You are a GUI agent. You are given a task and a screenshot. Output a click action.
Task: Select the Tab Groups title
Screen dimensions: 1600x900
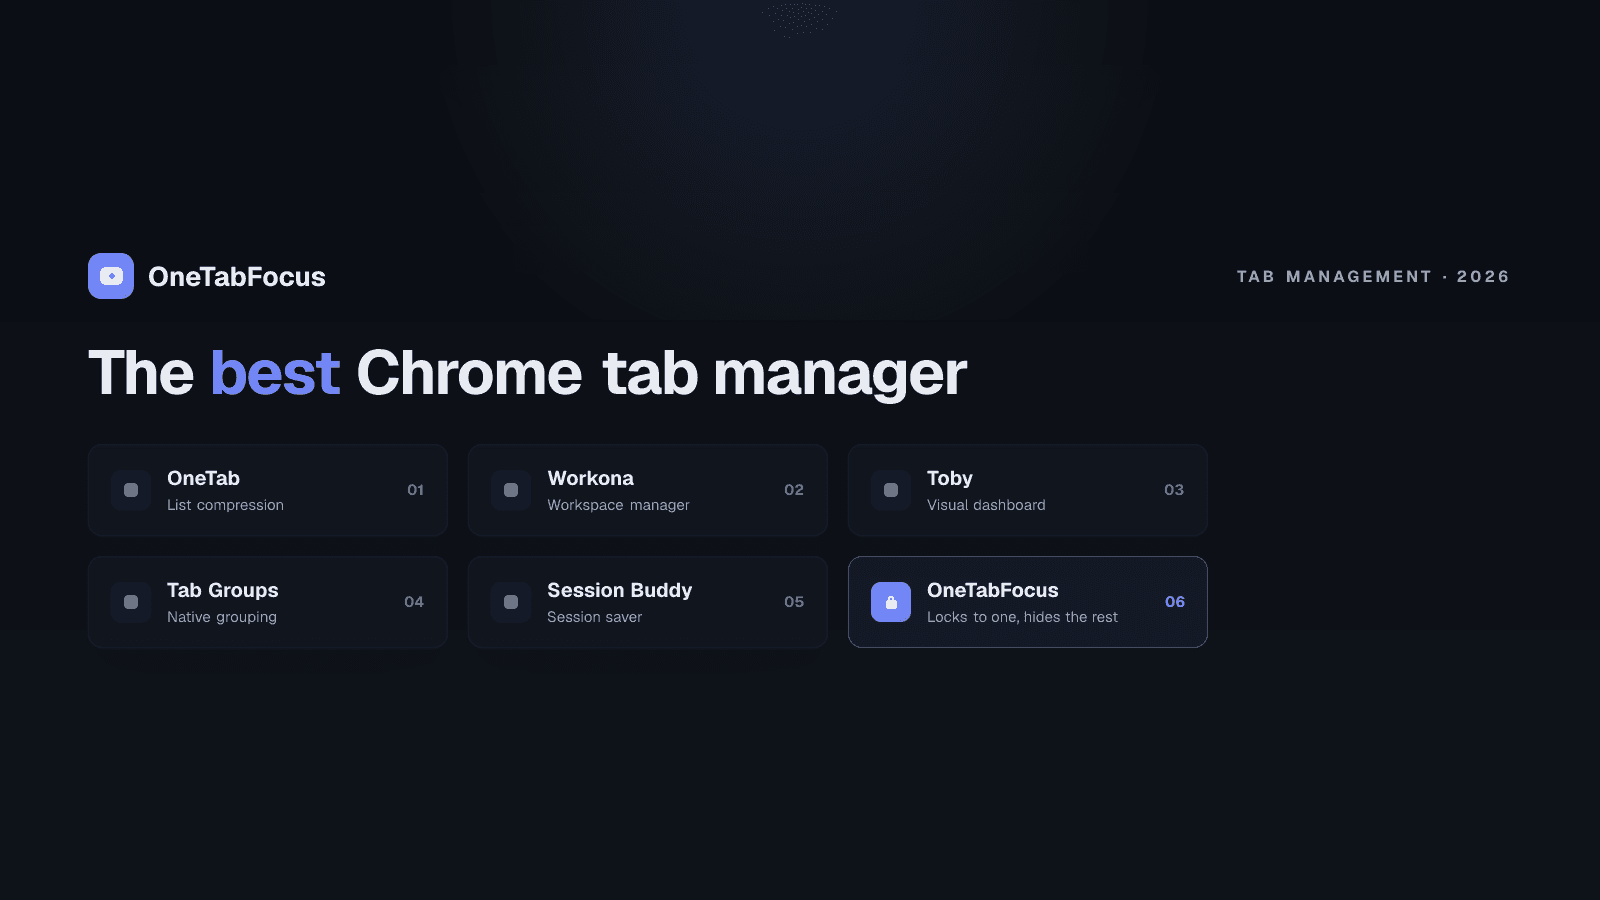(222, 590)
